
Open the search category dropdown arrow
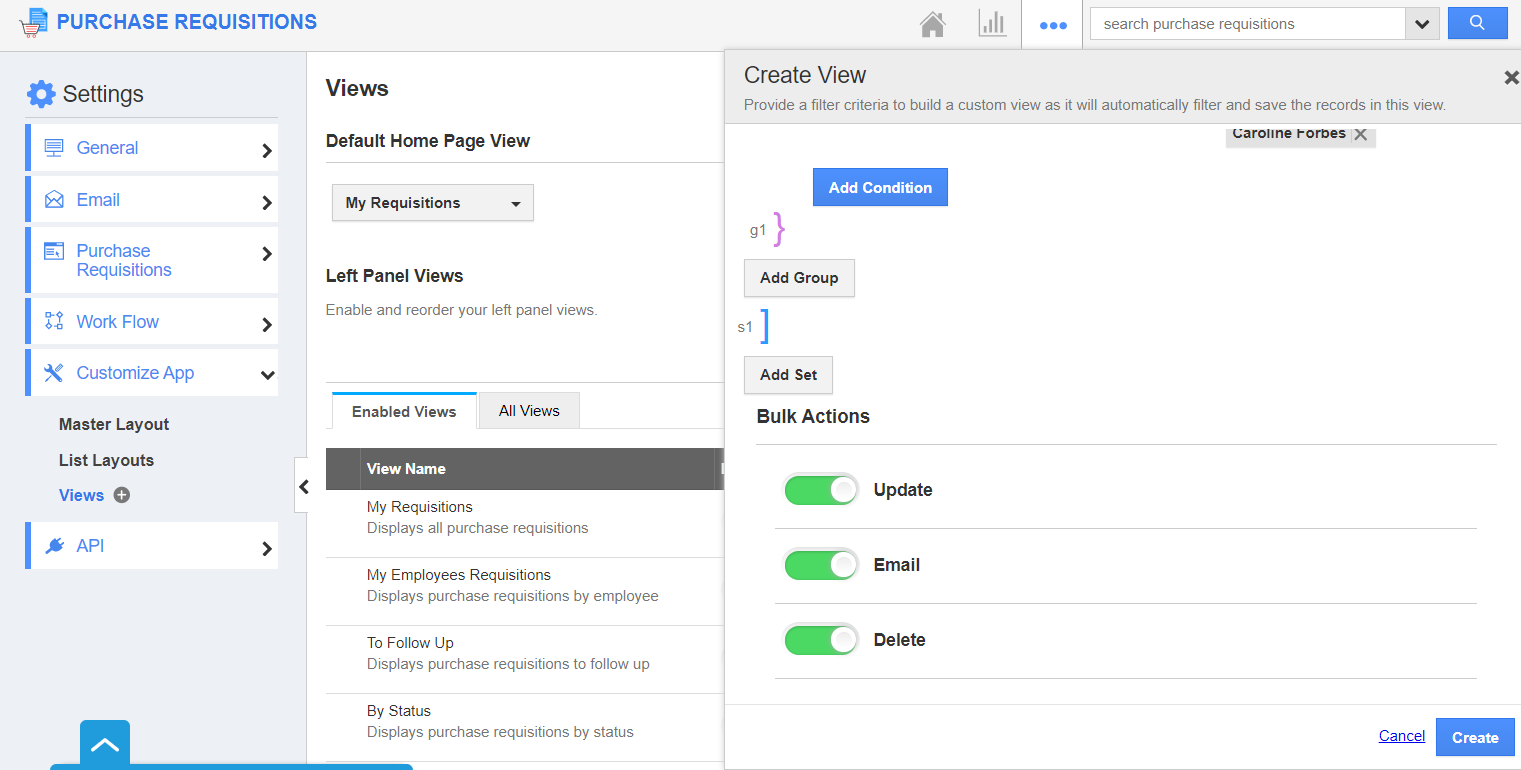1422,23
